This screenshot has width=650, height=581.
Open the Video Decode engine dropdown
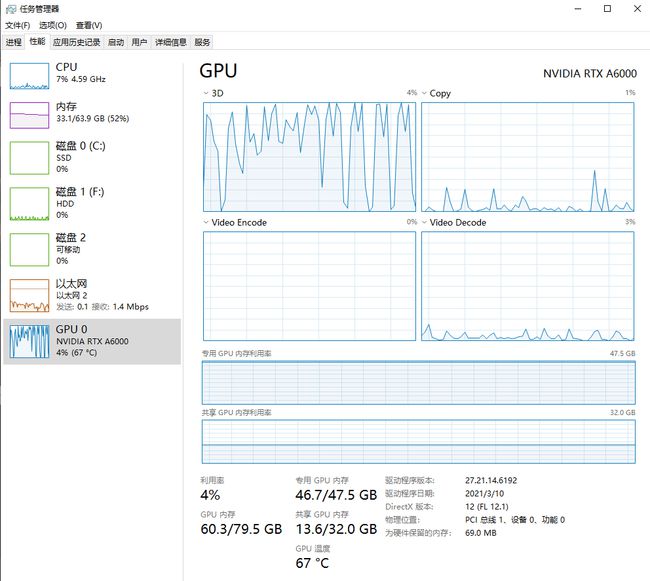pyautogui.click(x=424, y=222)
